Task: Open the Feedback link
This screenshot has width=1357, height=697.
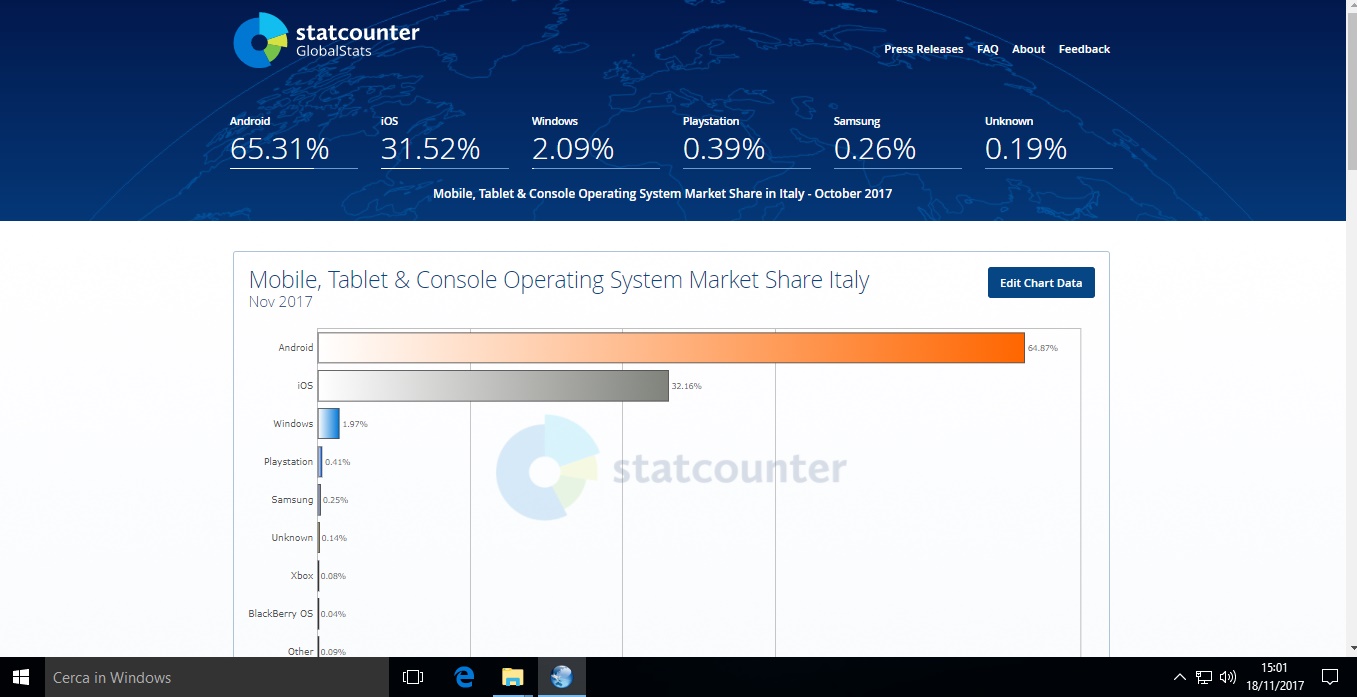Action: click(1084, 49)
